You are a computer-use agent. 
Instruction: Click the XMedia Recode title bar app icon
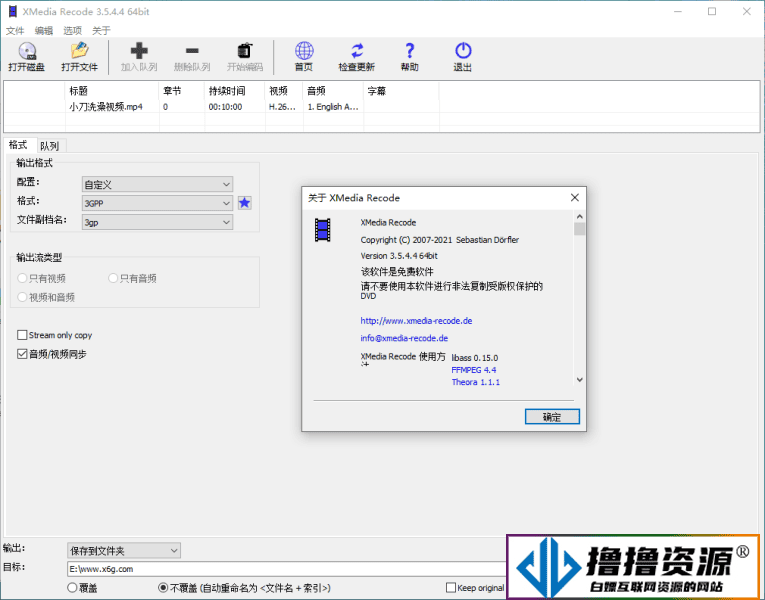pos(13,11)
